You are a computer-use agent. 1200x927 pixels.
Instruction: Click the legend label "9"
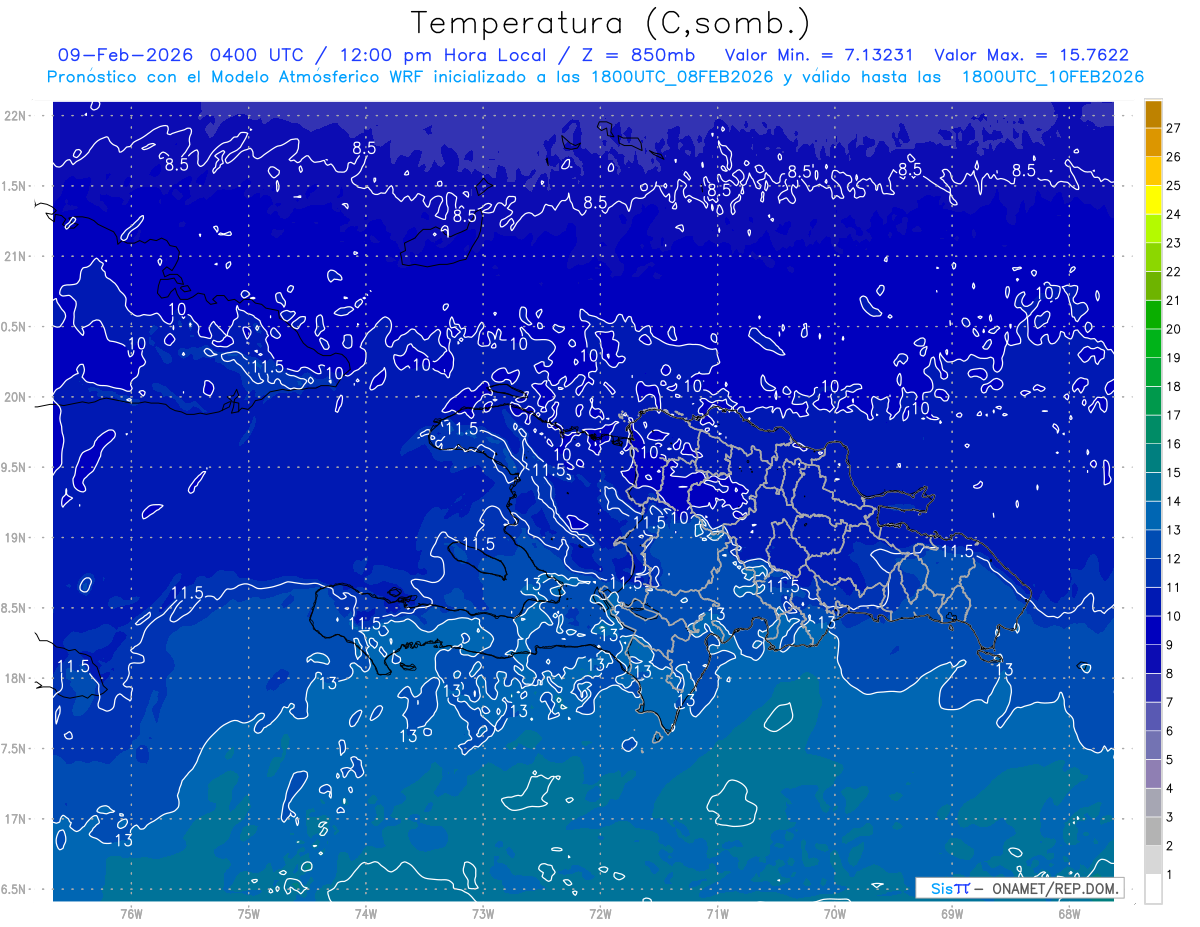1169,645
